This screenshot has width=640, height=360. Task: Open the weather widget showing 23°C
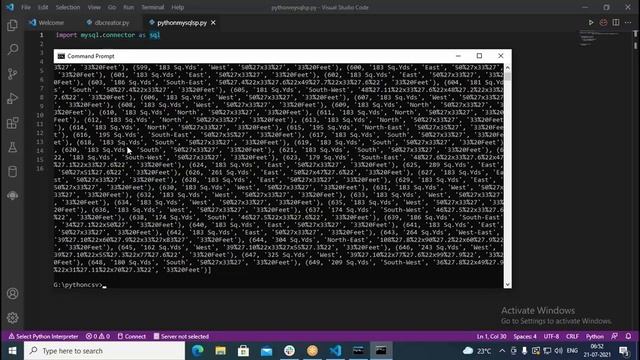click(x=477, y=351)
